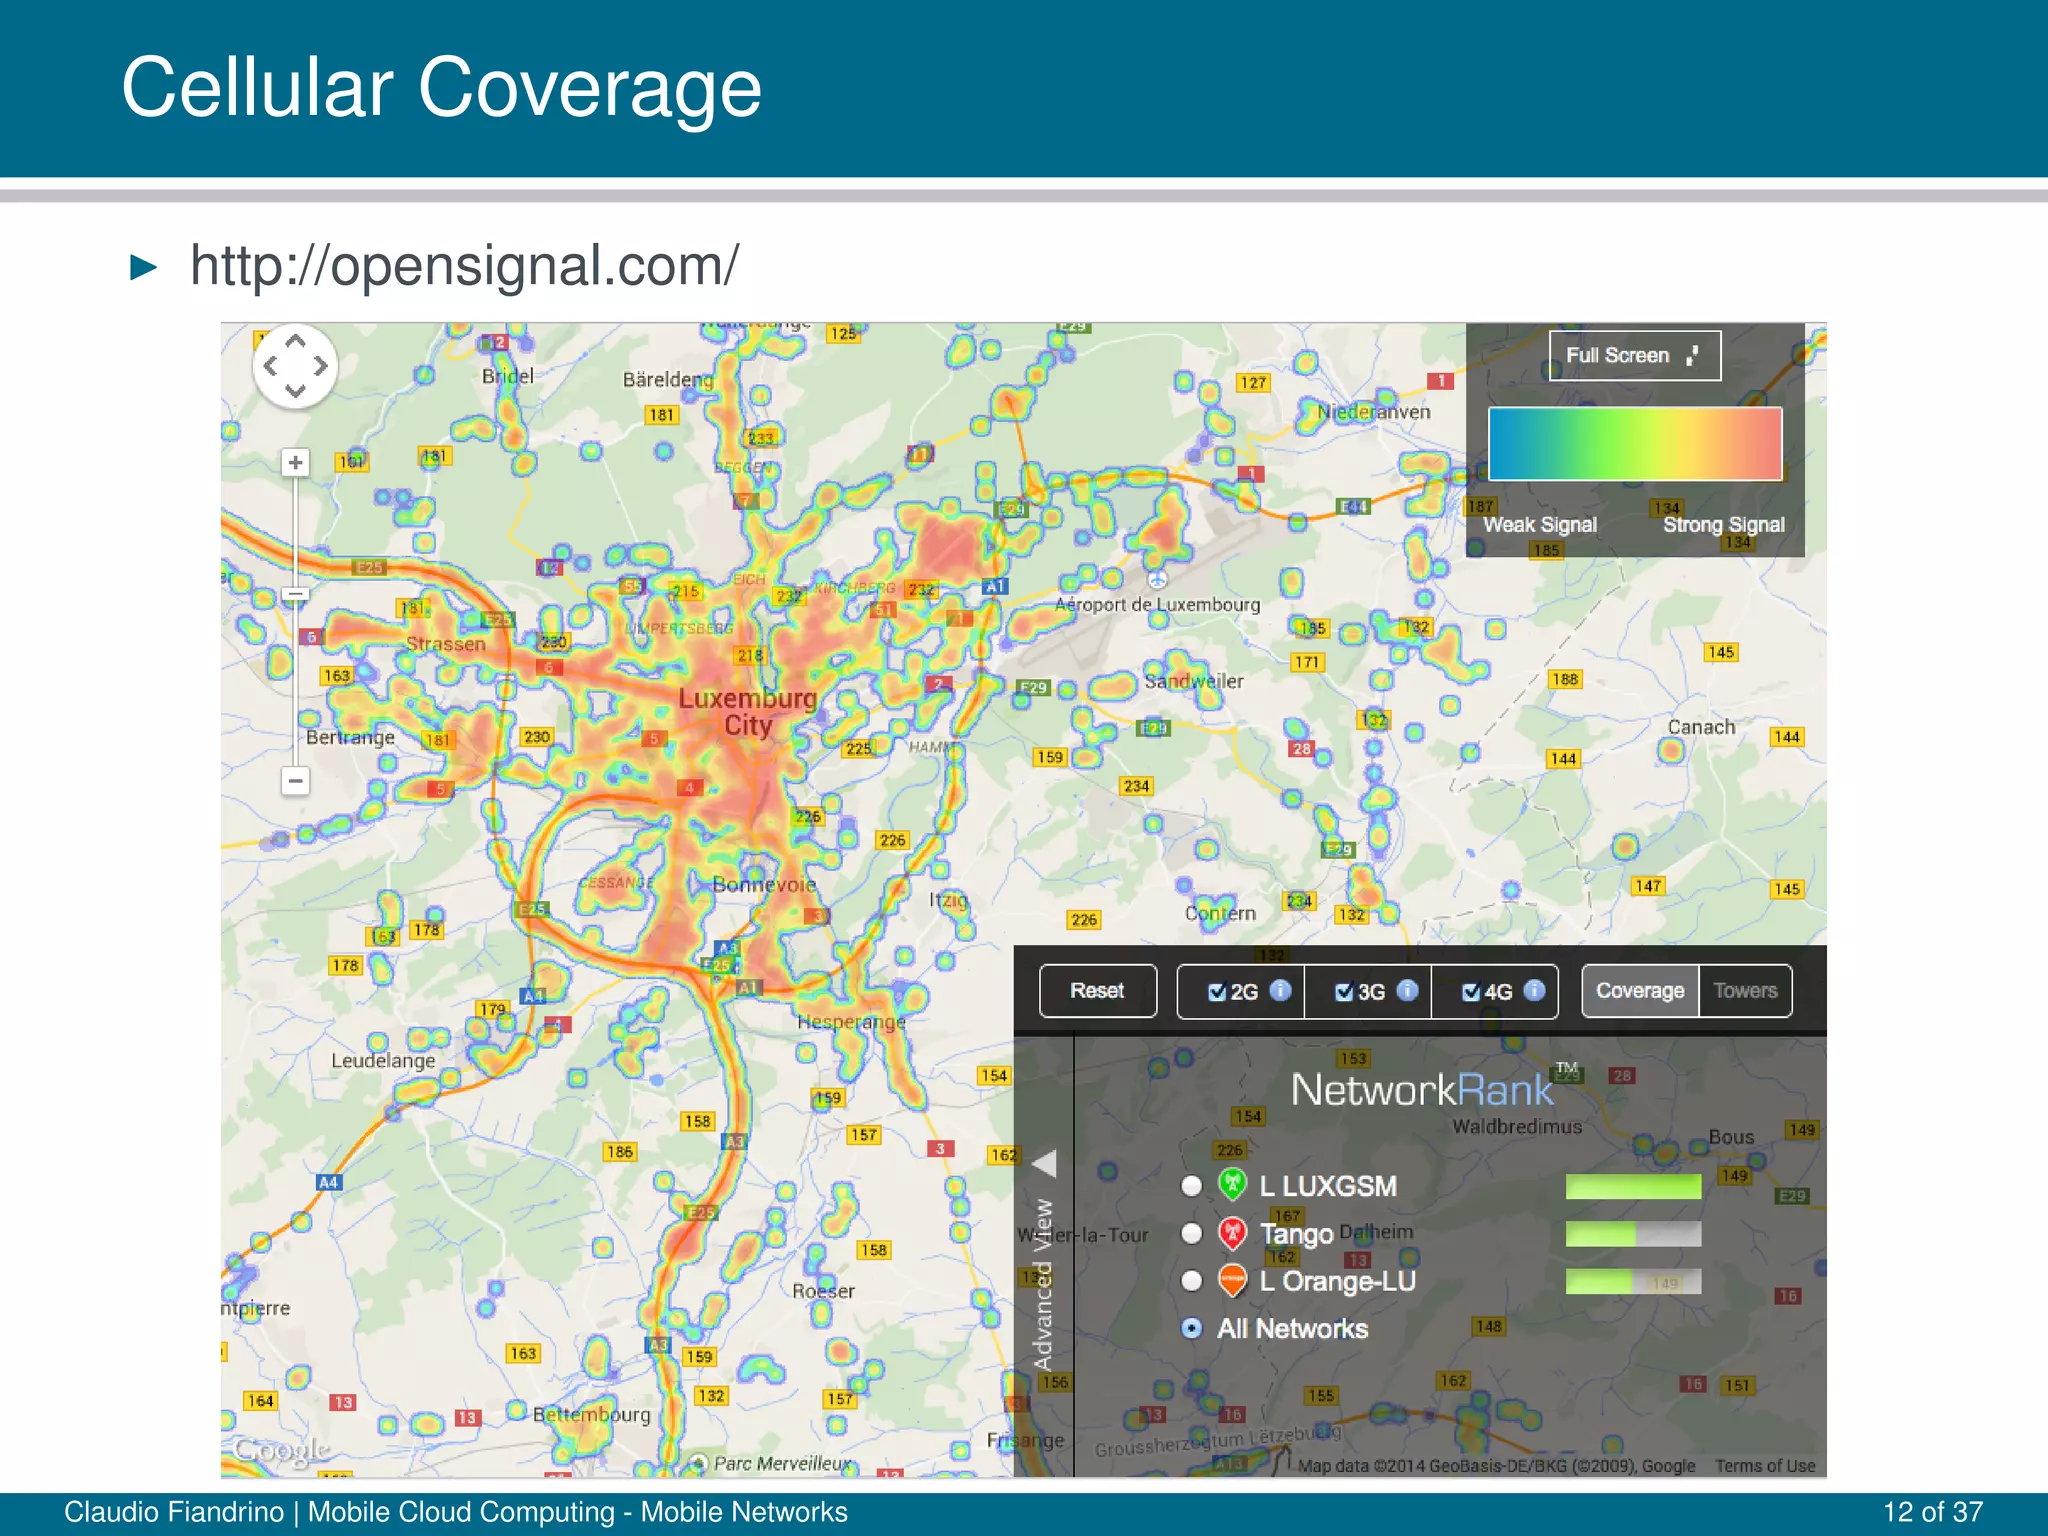The image size is (2048, 1536).
Task: Click the road 186 shield
Action: coord(620,1152)
